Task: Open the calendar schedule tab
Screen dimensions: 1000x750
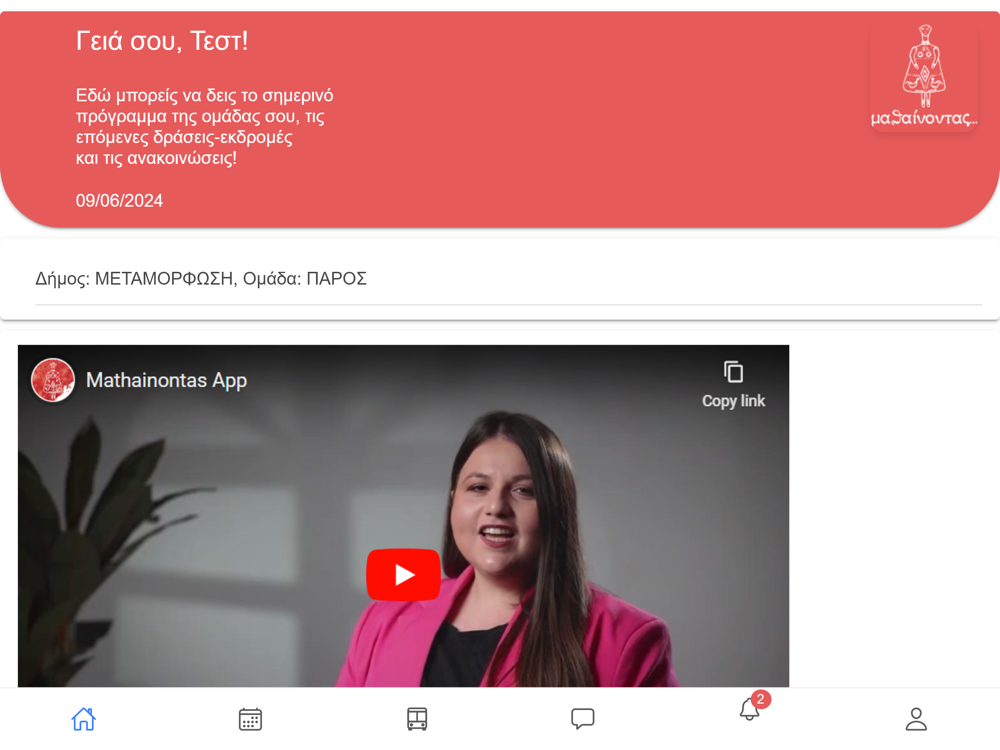Action: [250, 719]
